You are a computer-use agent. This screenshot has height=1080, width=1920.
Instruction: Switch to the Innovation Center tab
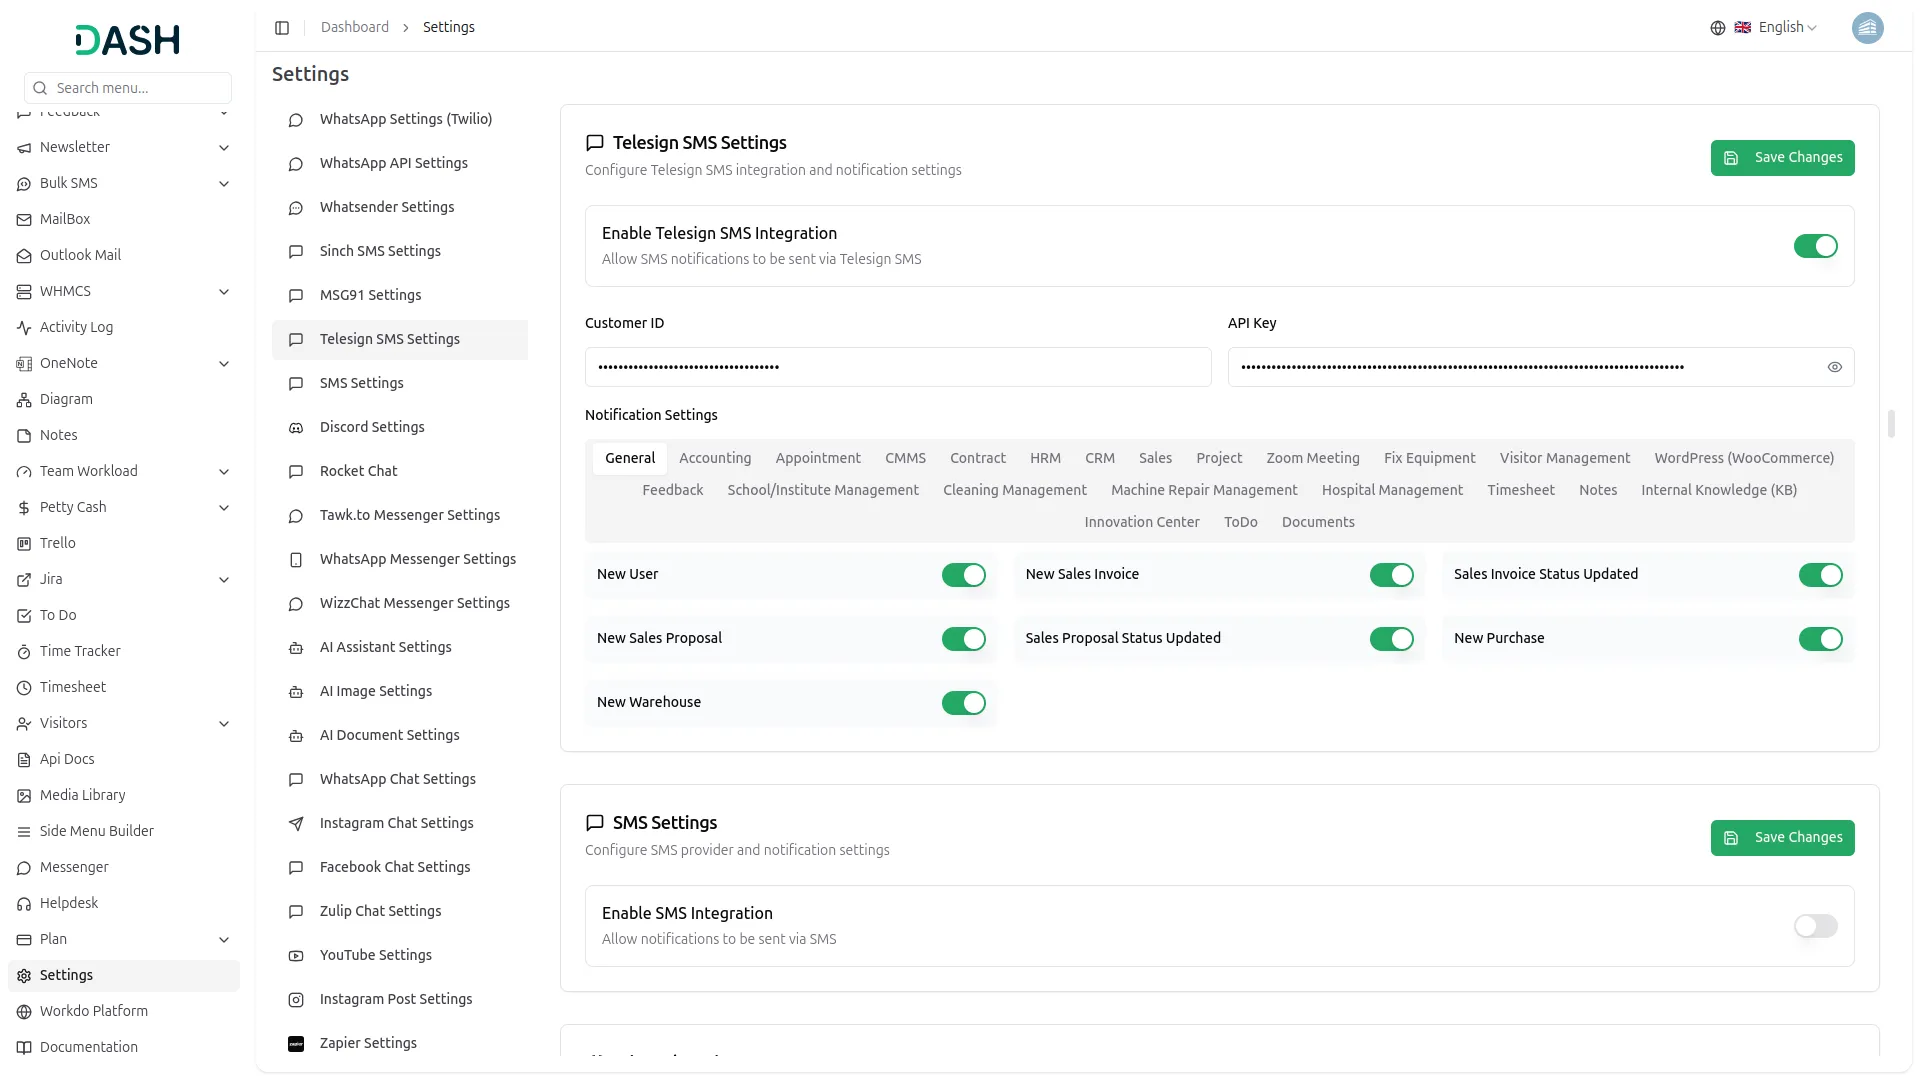point(1141,522)
